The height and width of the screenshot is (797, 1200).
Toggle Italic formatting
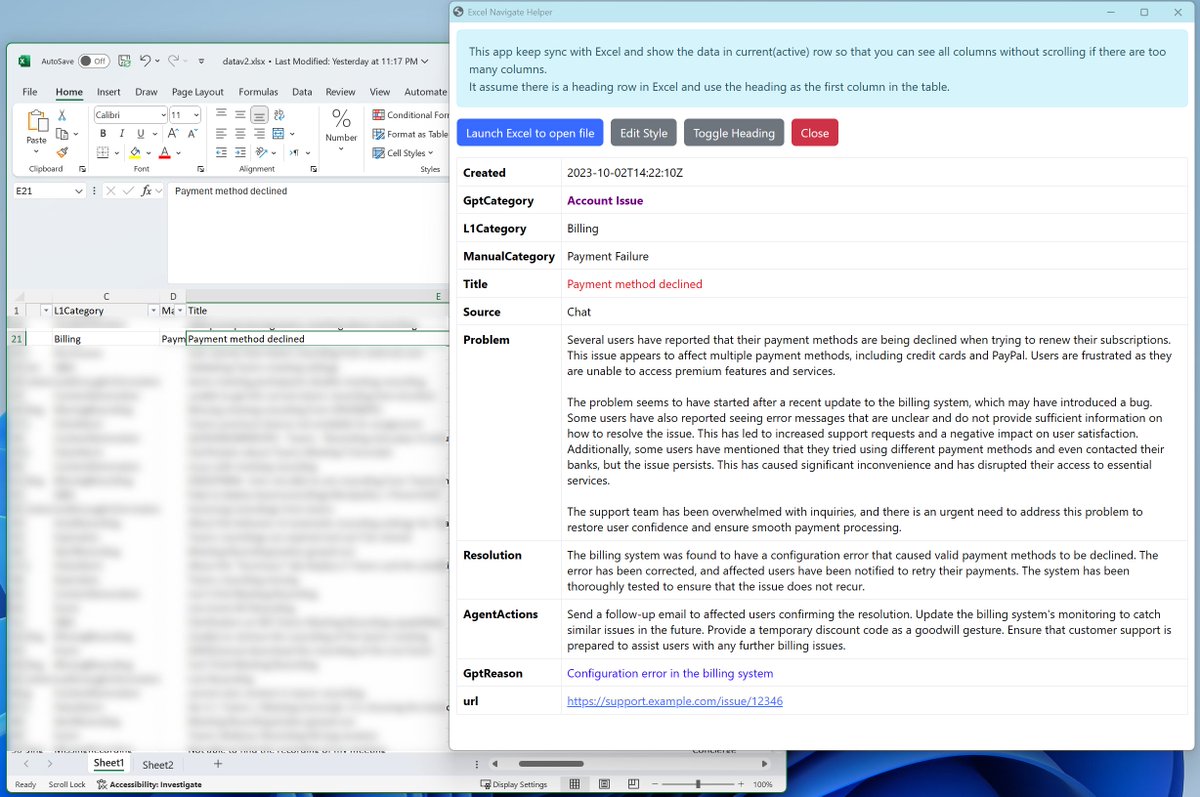pos(122,134)
